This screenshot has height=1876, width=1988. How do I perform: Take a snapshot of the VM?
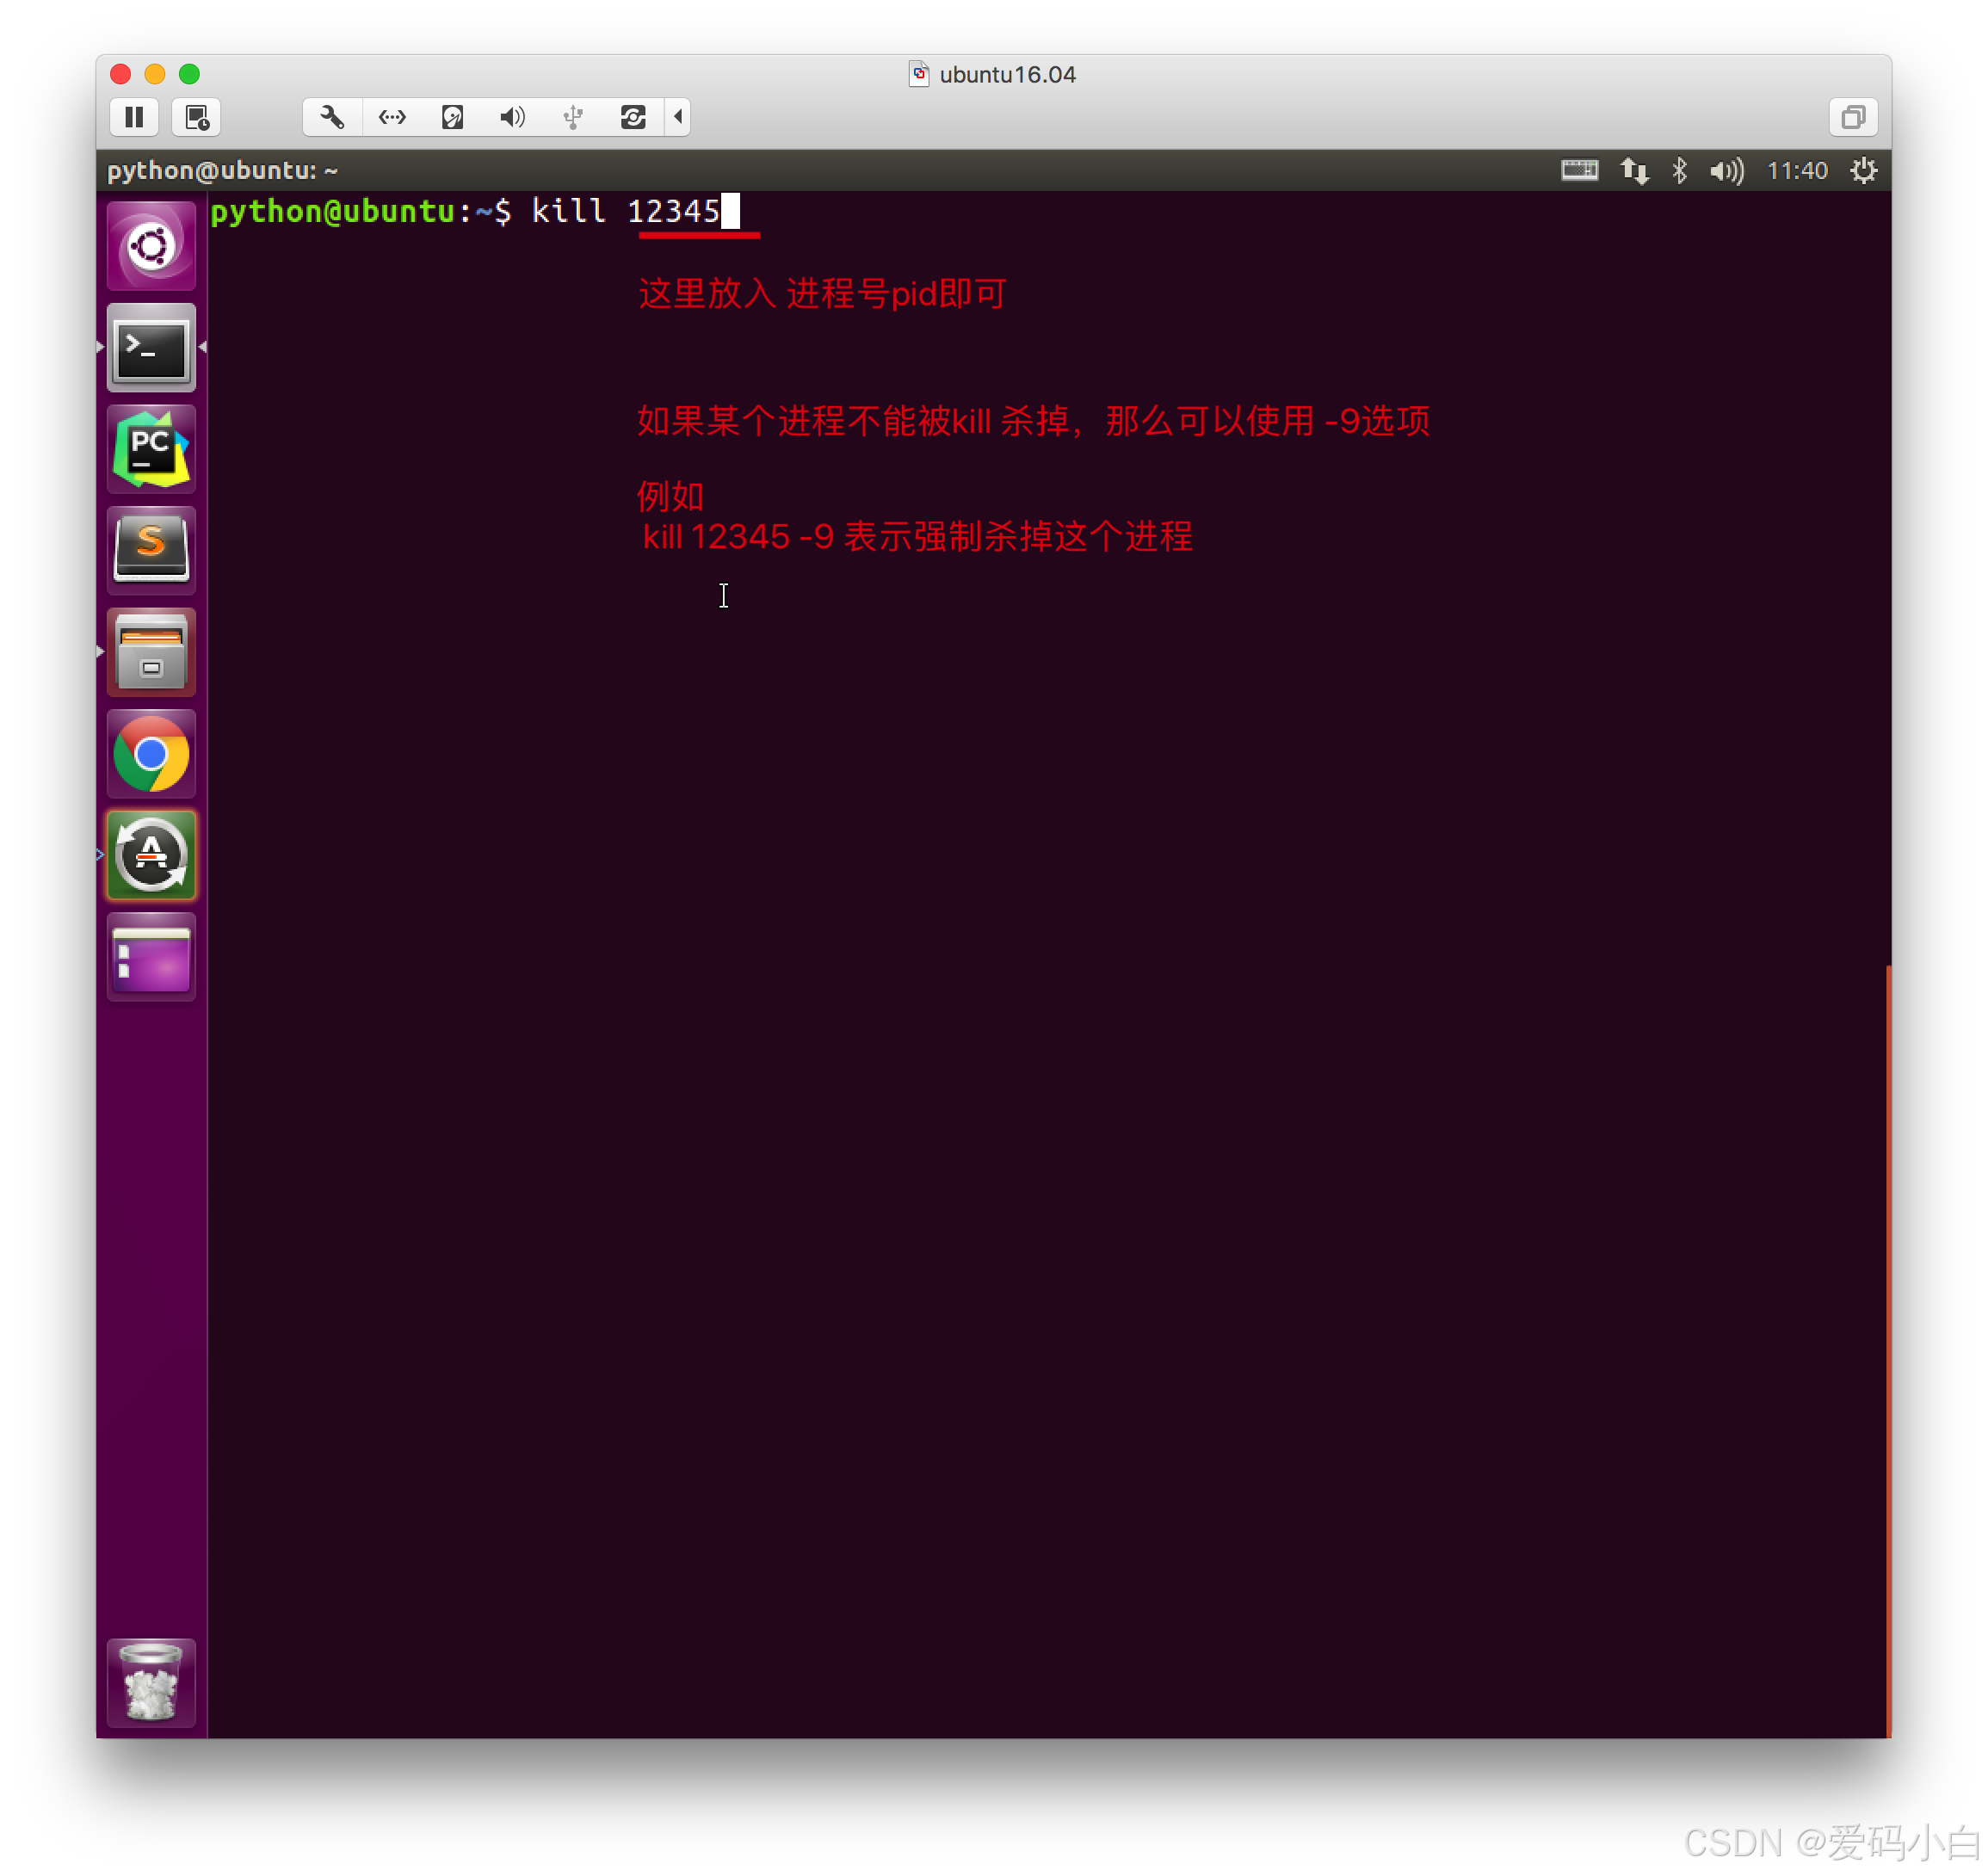click(x=197, y=117)
